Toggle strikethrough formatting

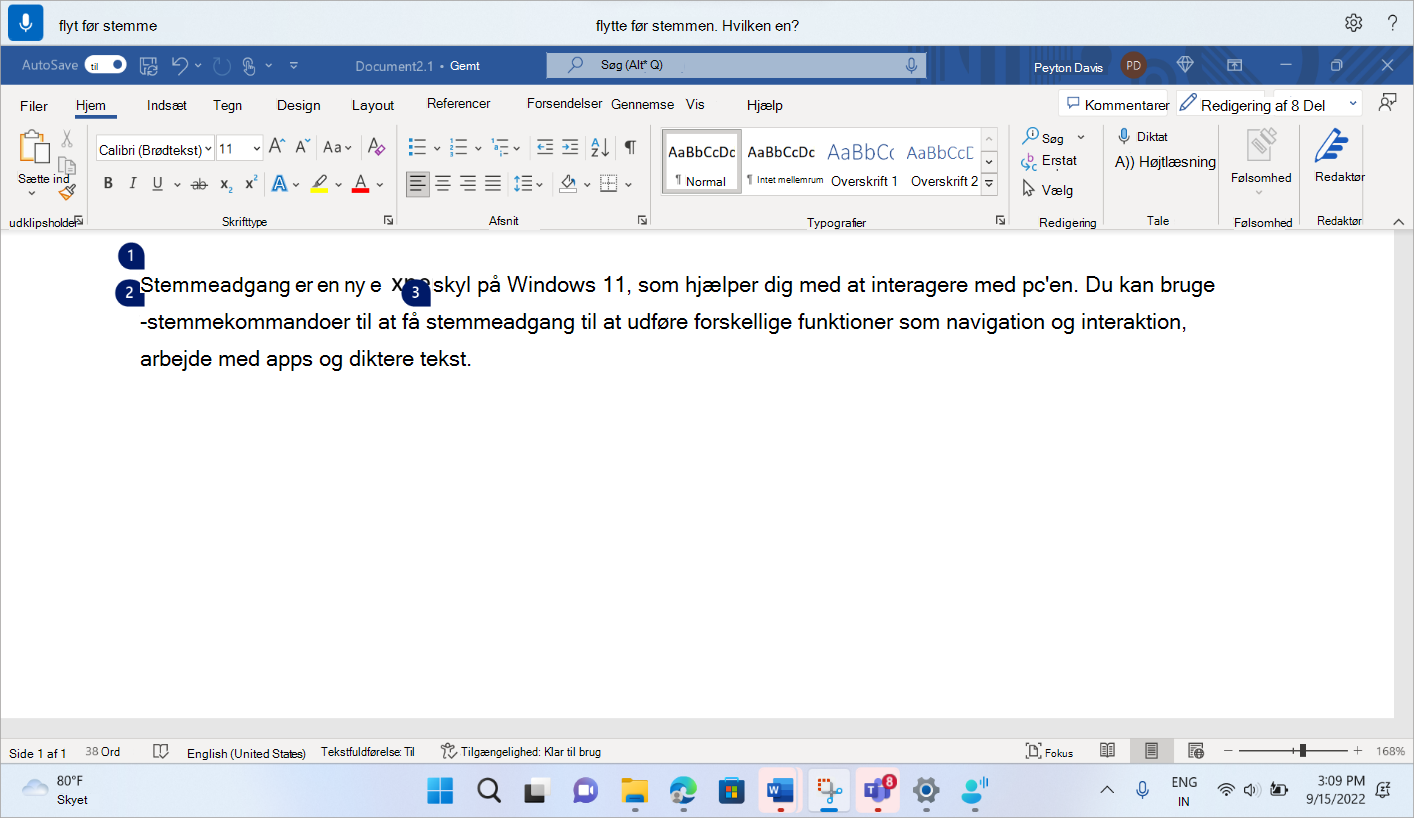click(x=198, y=184)
